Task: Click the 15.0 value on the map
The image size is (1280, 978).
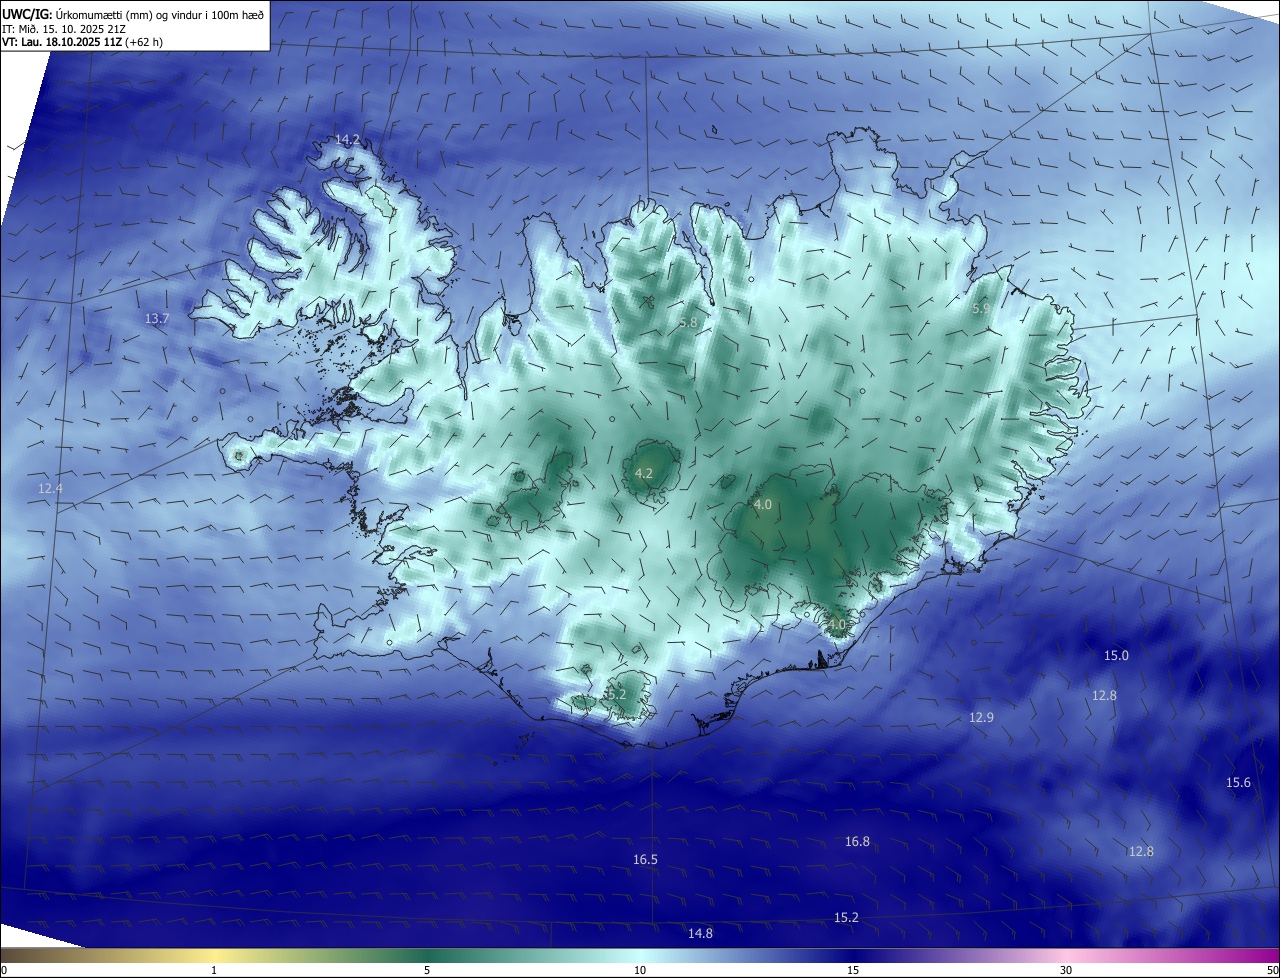Action: 1116,656
